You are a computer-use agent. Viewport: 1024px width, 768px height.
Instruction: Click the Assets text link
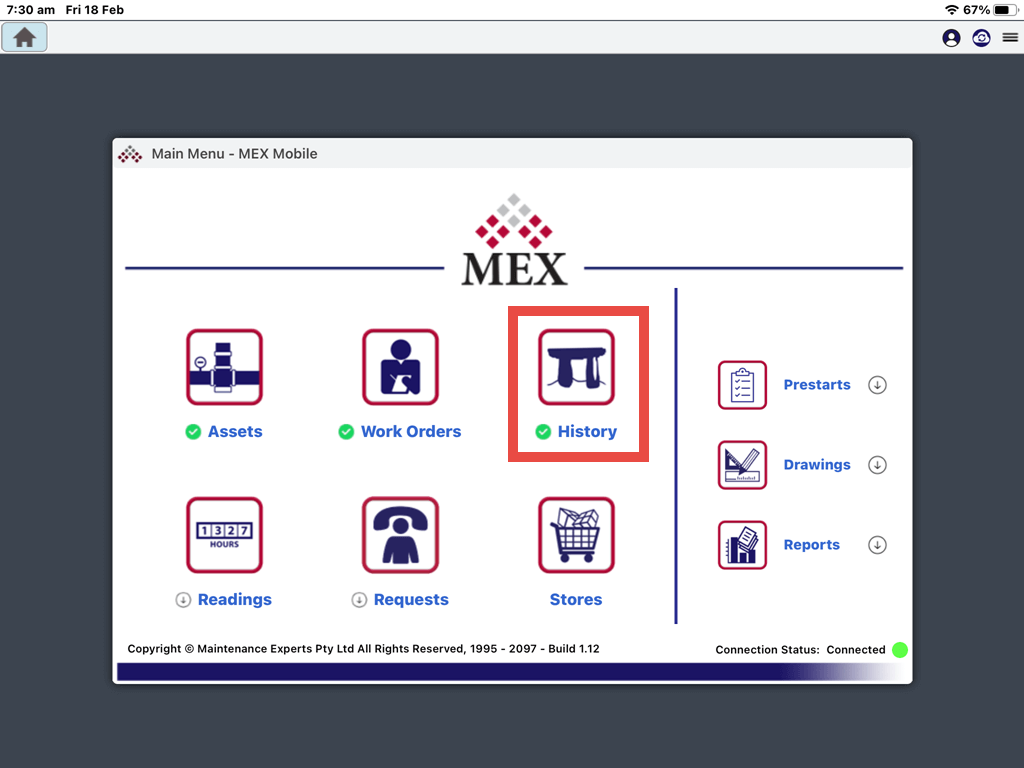click(235, 432)
